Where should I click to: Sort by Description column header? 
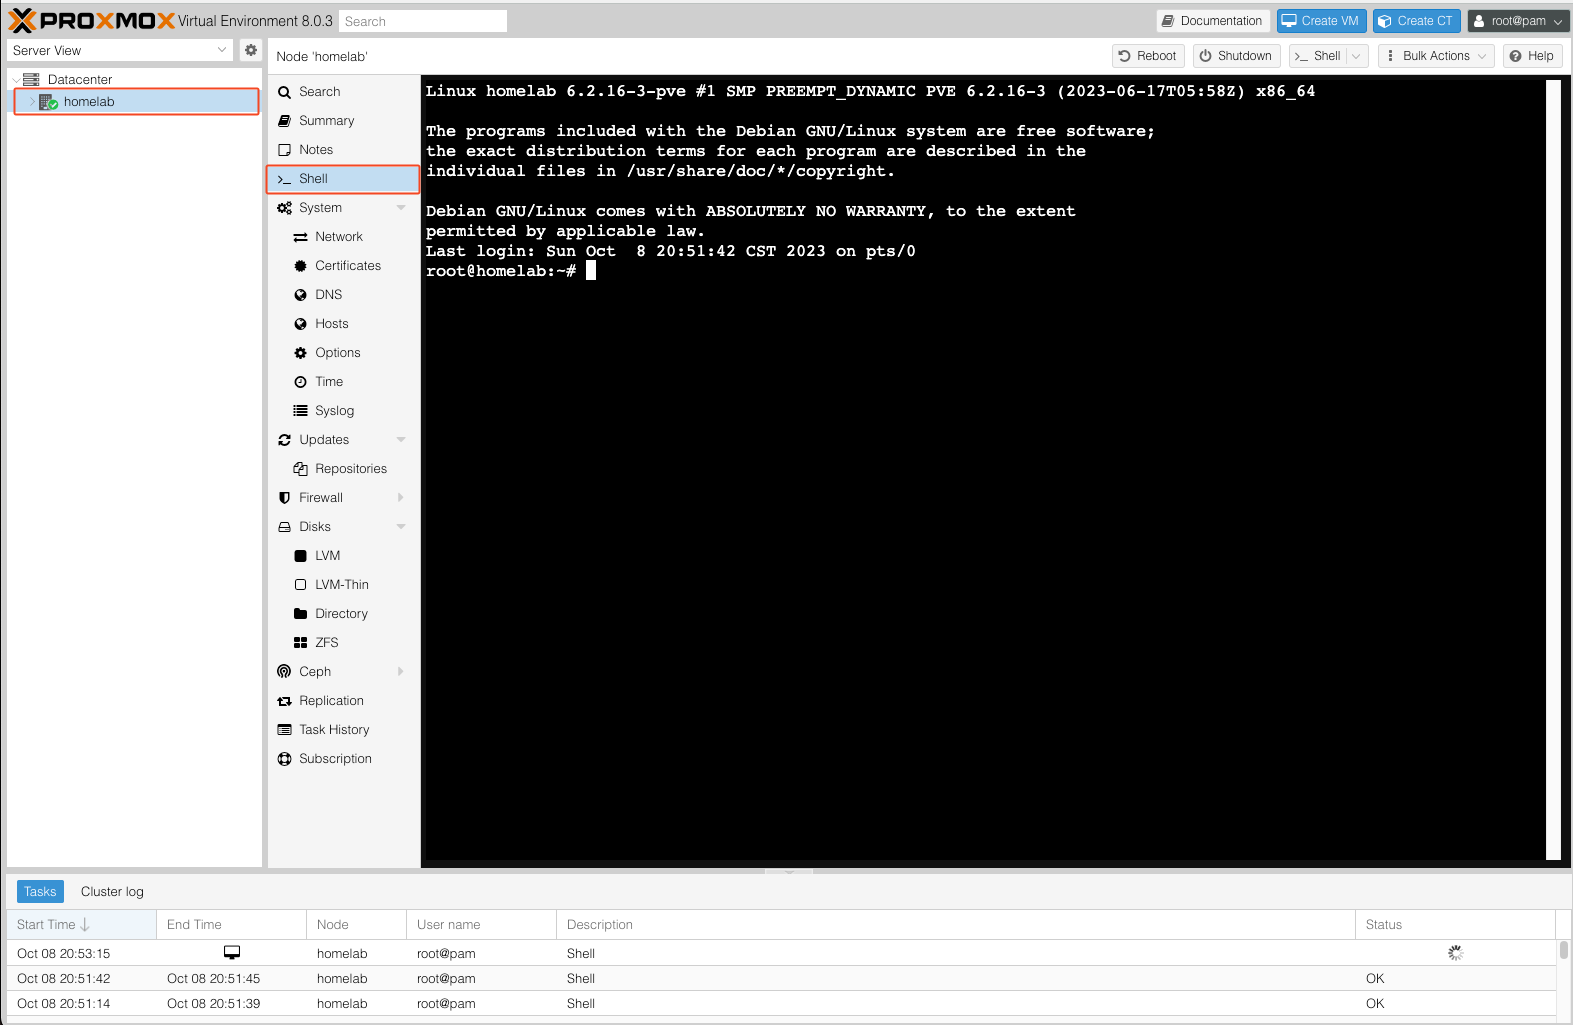pos(955,924)
